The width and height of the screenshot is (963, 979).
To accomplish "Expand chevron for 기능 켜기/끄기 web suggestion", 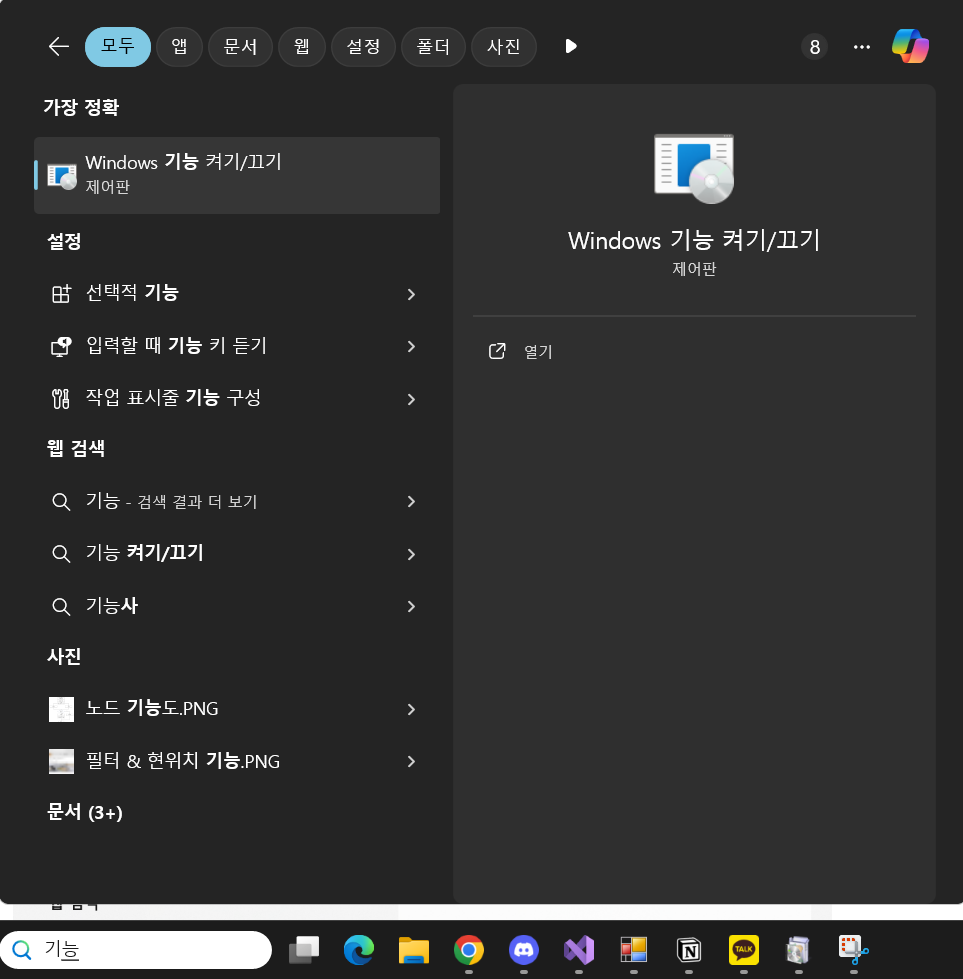I will pos(411,554).
